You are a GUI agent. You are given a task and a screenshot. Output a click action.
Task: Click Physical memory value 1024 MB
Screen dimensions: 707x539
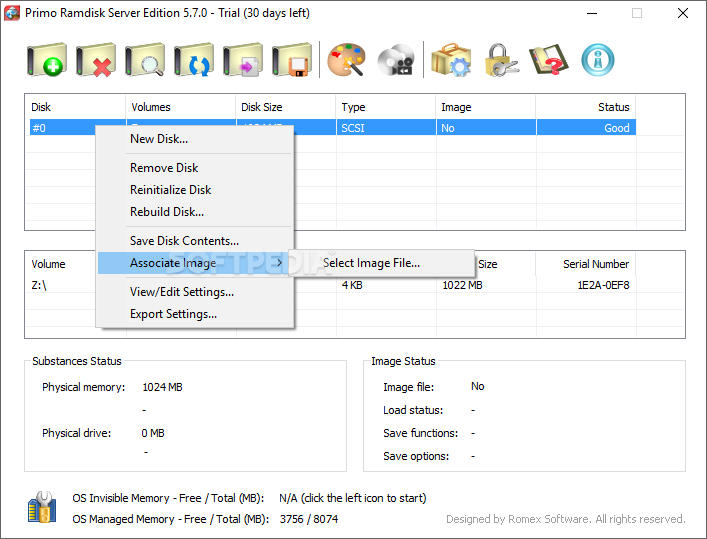(162, 387)
